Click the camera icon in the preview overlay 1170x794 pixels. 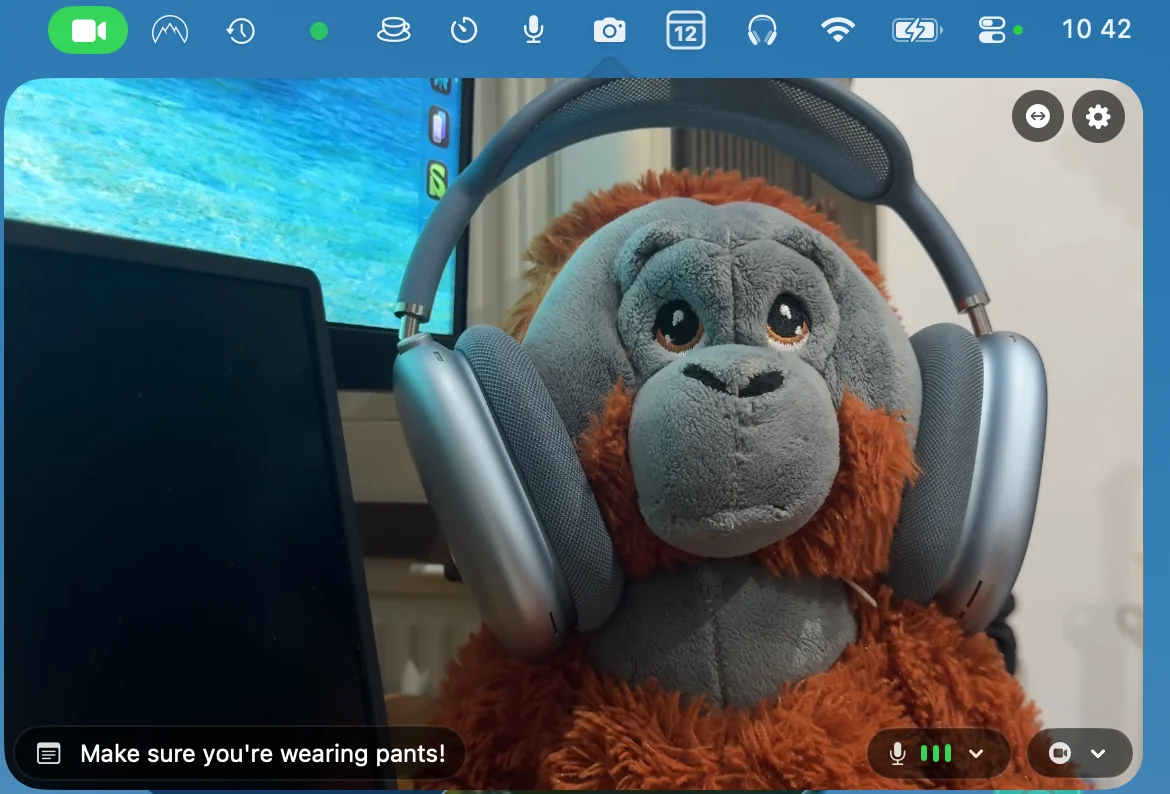pos(1060,753)
